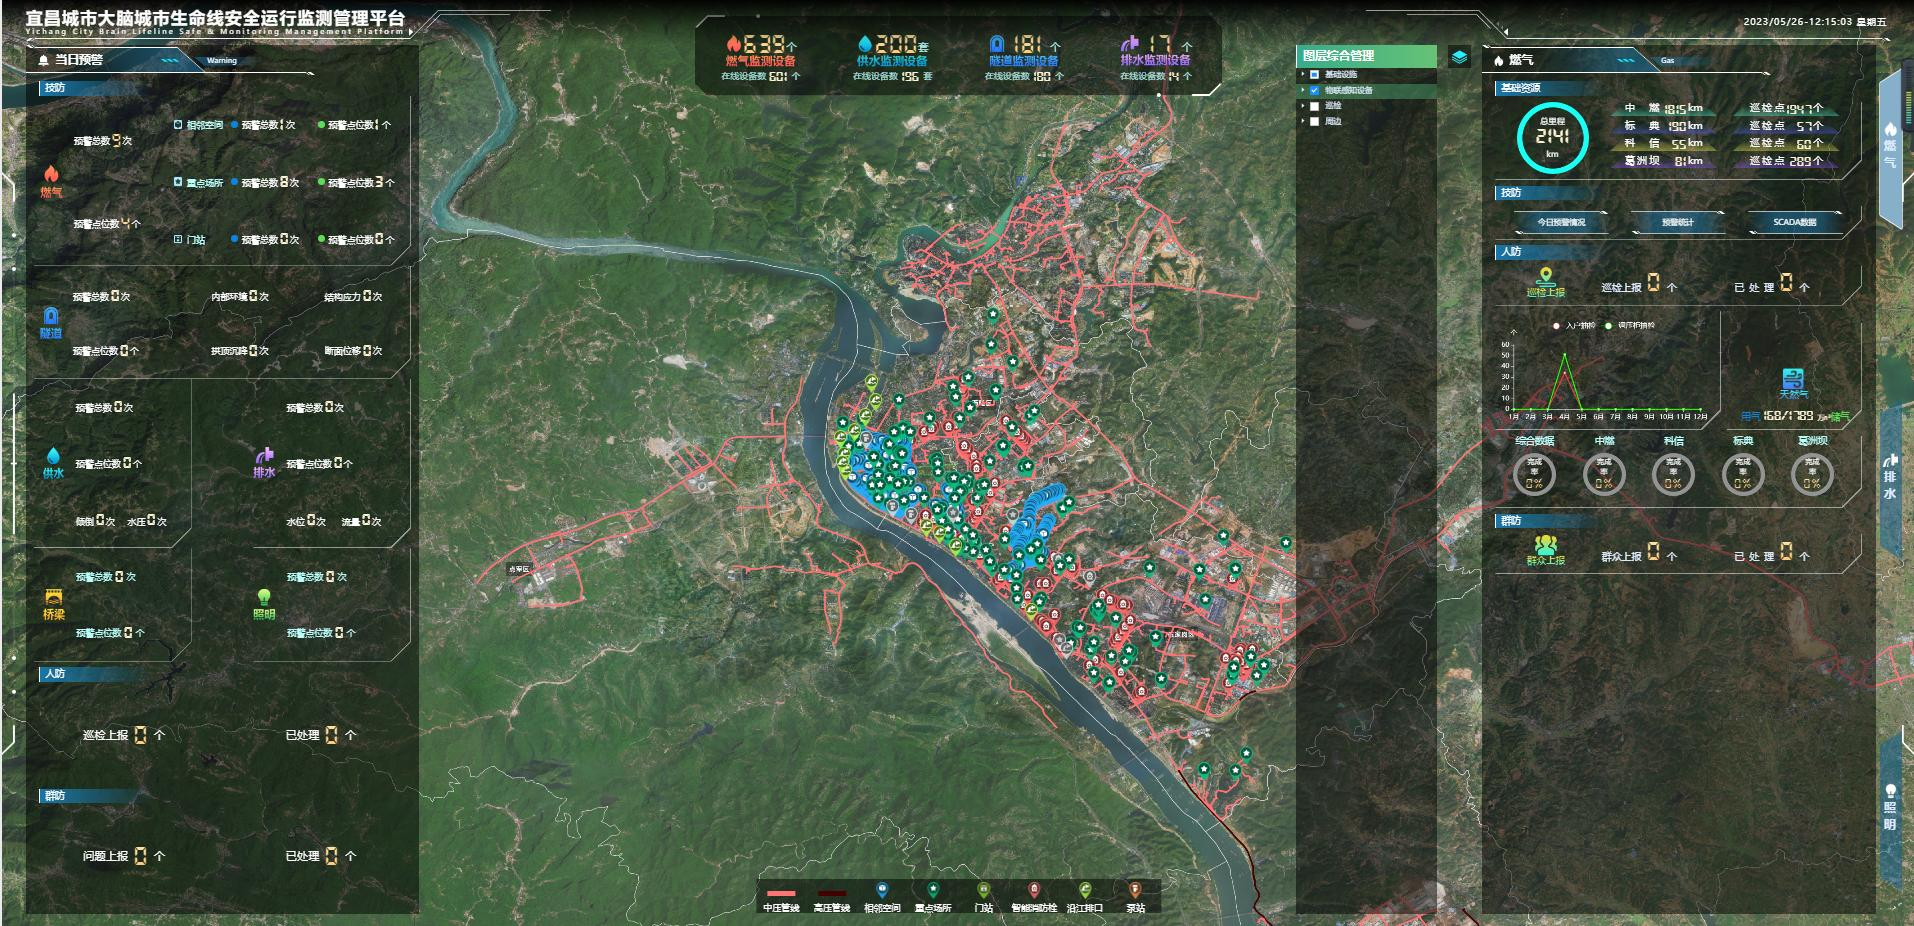The width and height of the screenshot is (1914, 926).
Task: Uncheck the 物联感知设备 layer checkbox
Action: tap(1315, 90)
